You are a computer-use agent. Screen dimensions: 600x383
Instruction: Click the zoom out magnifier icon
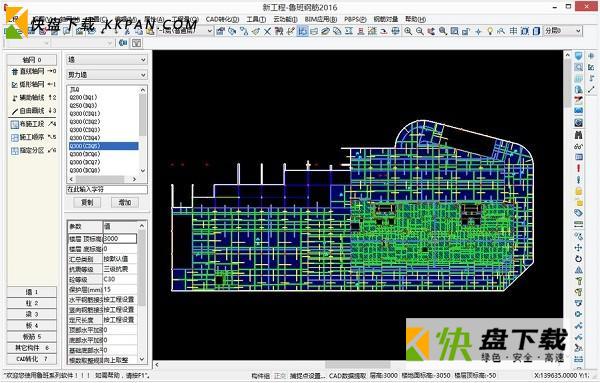pos(420,31)
